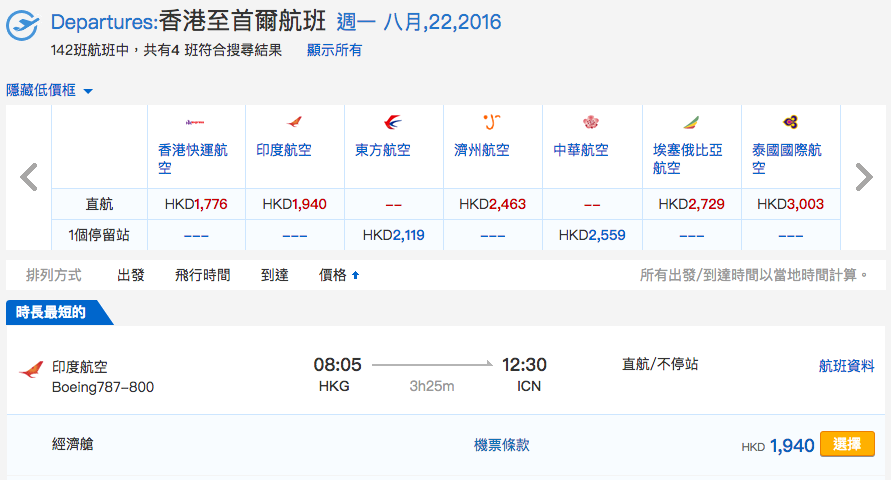Click the Ethiopian Airlines logo icon
891x480 pixels.
pos(691,122)
